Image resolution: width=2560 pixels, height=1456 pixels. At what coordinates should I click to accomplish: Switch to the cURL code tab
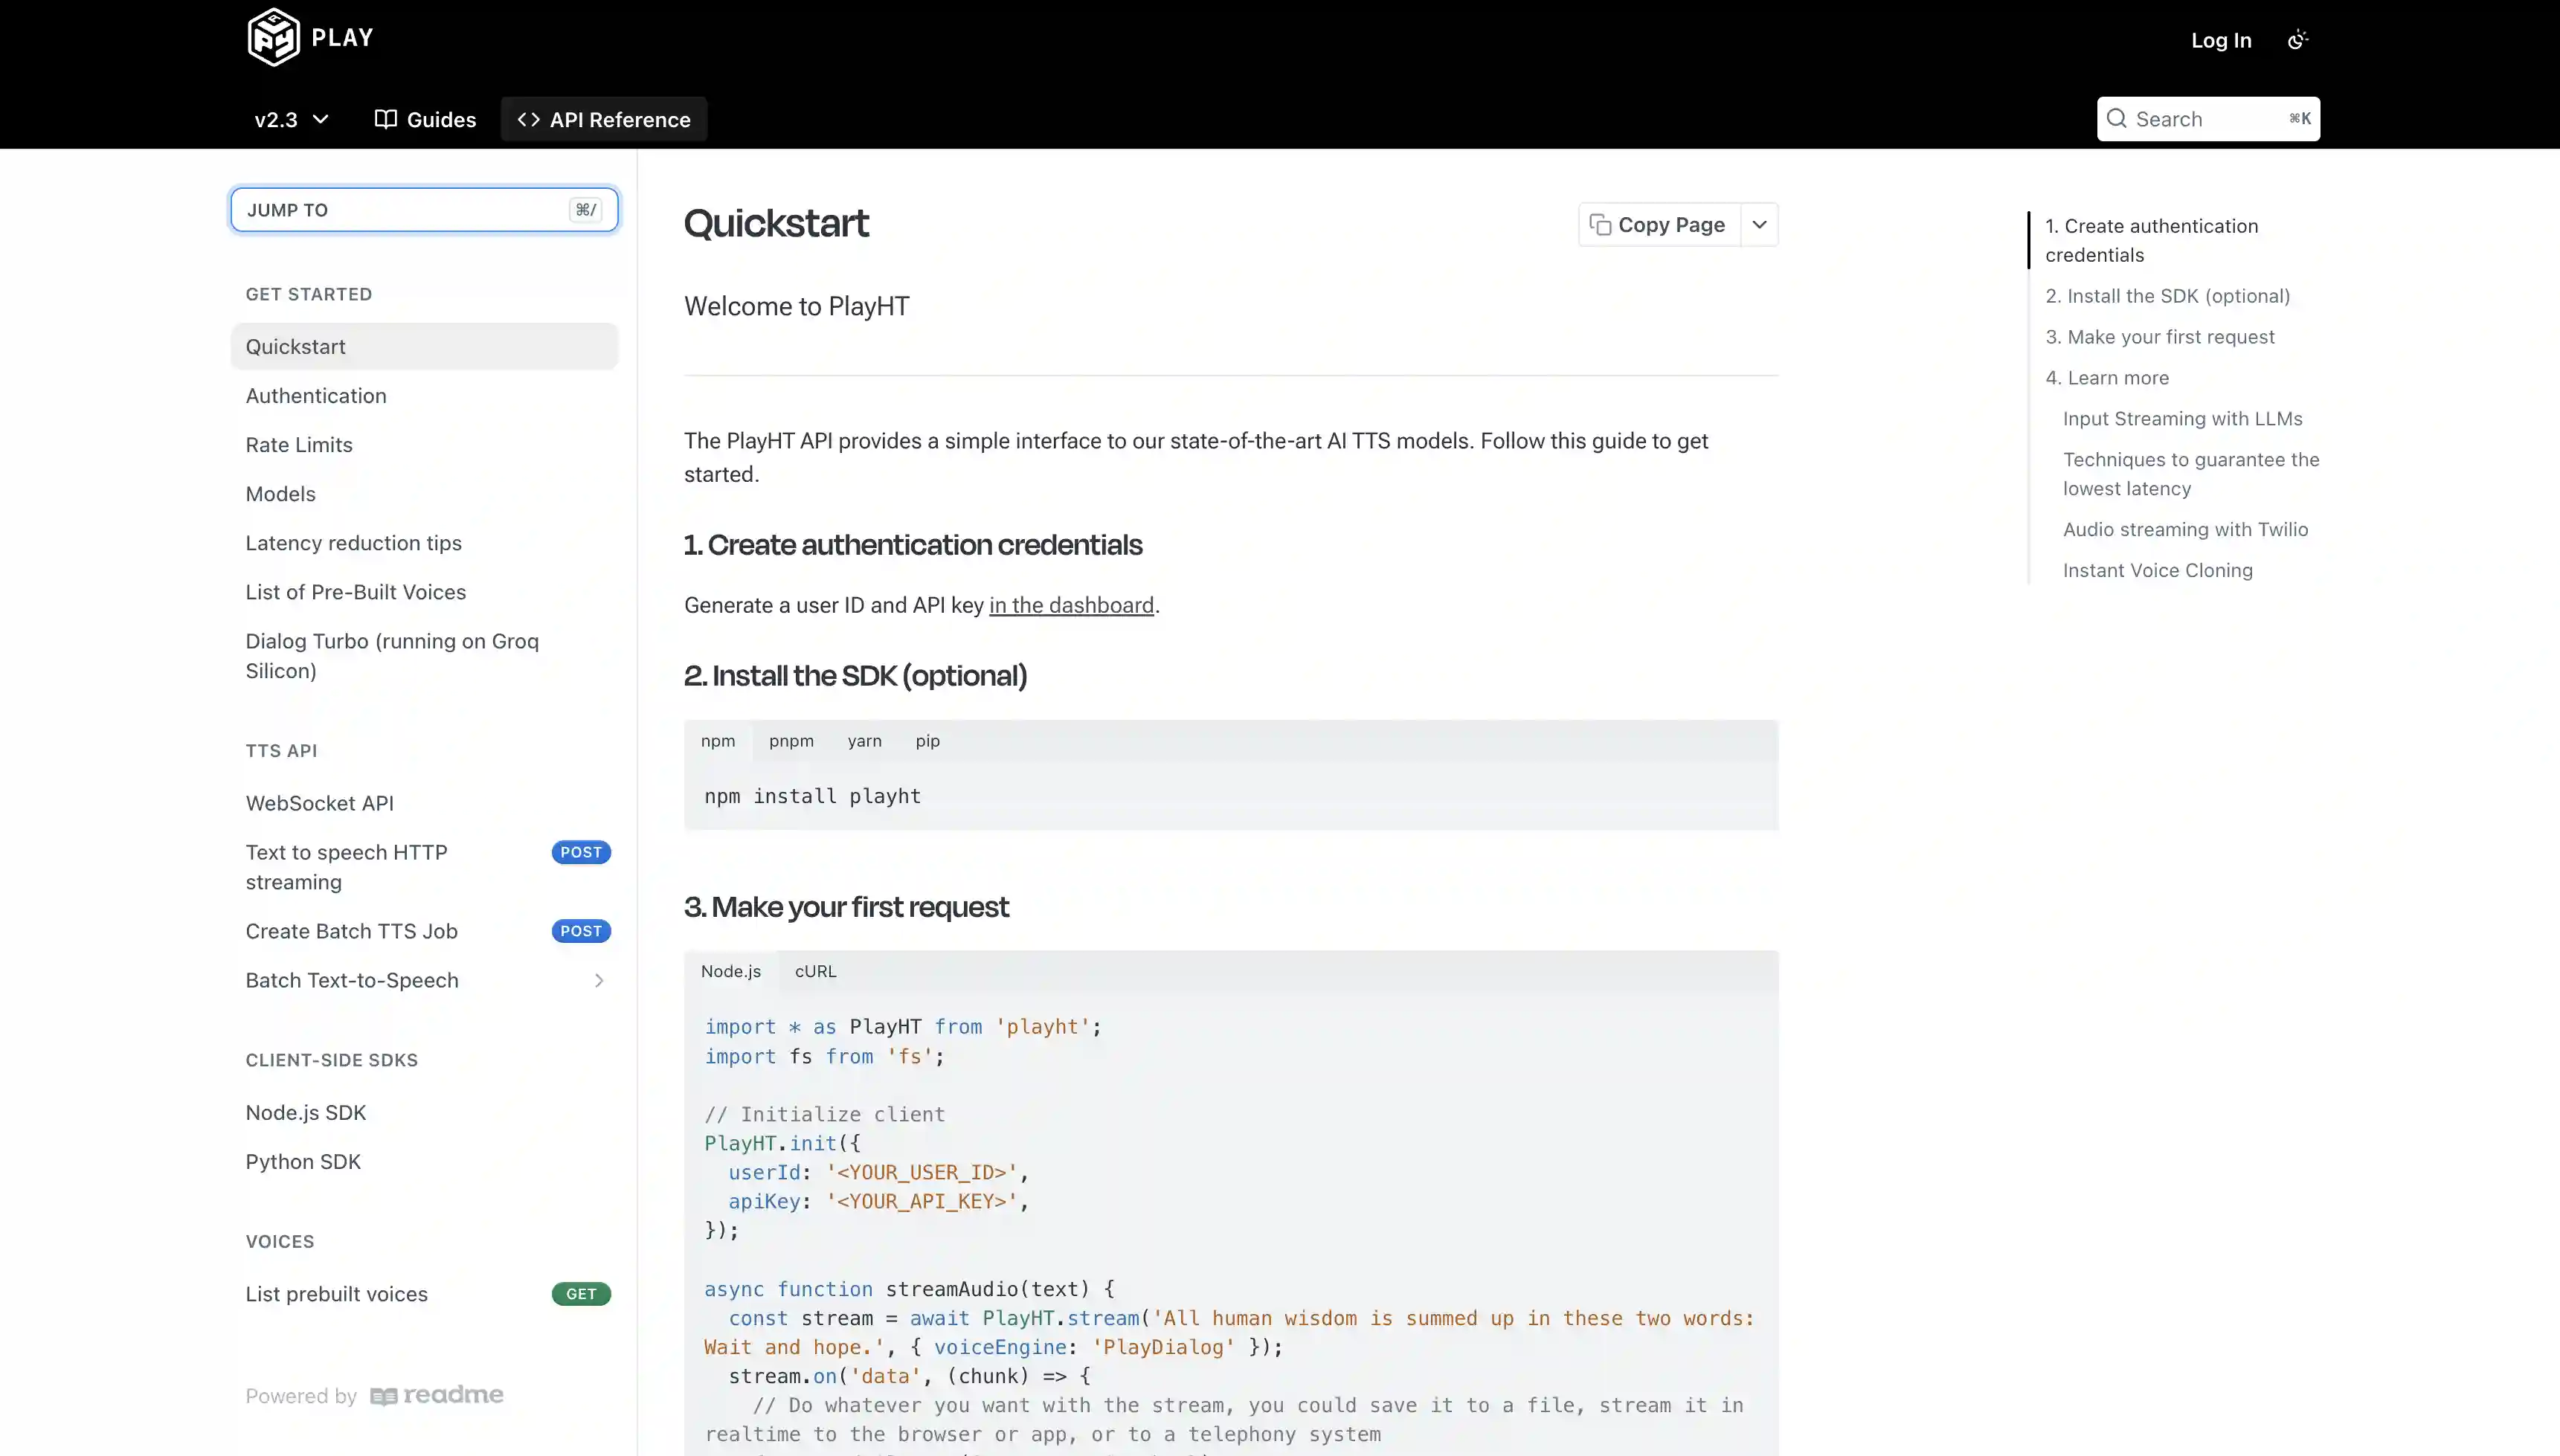pyautogui.click(x=815, y=971)
